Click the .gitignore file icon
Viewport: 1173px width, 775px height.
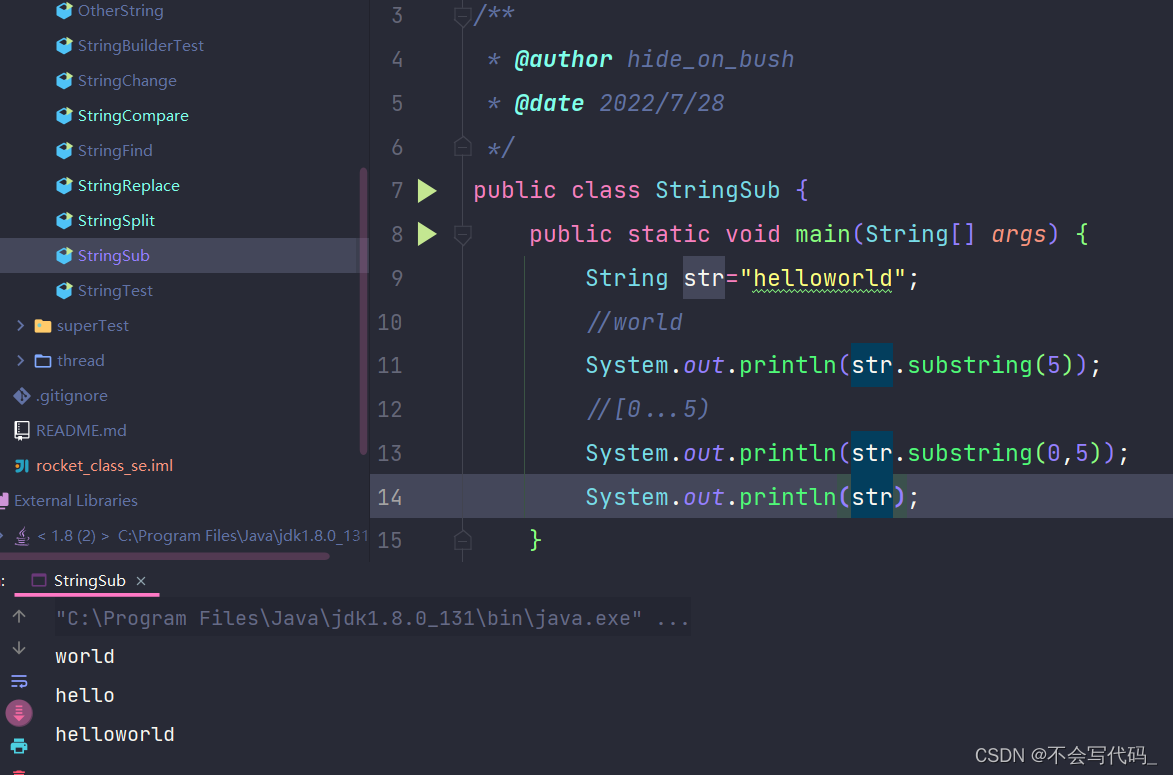(x=22, y=396)
